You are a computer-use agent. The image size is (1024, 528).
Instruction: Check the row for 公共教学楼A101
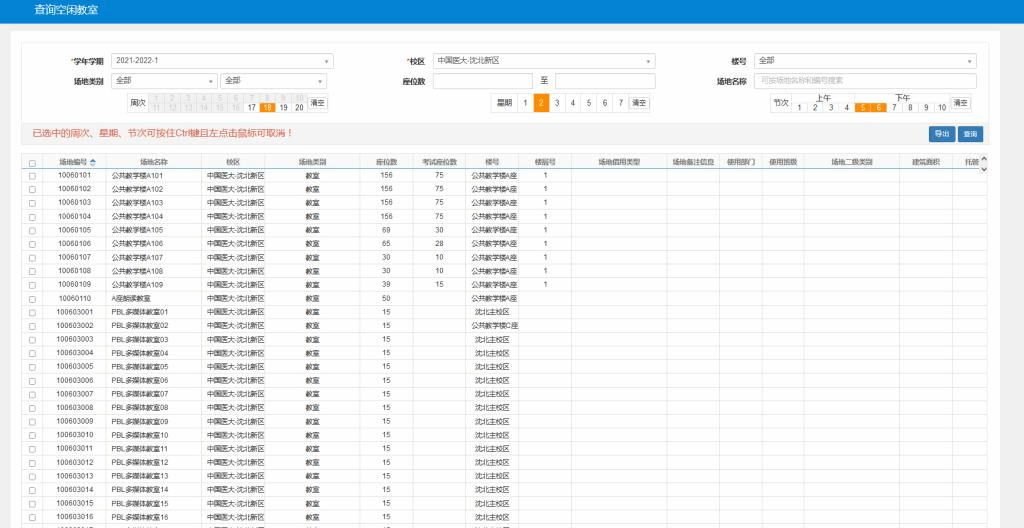click(32, 176)
